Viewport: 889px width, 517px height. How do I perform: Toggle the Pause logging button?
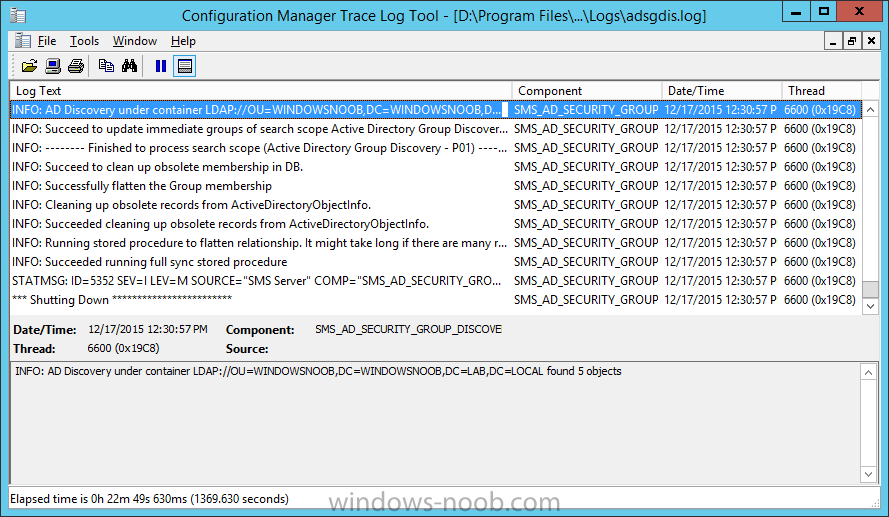click(x=161, y=66)
